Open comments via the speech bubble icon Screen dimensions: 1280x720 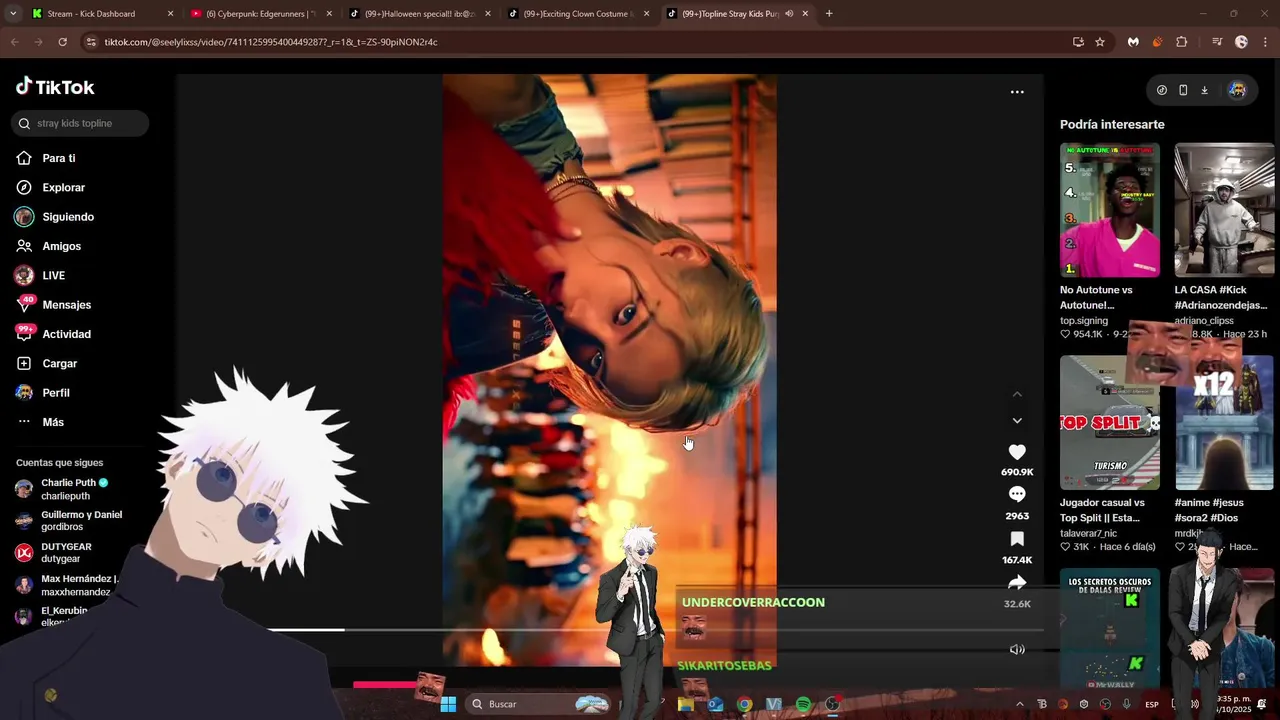coord(1017,494)
